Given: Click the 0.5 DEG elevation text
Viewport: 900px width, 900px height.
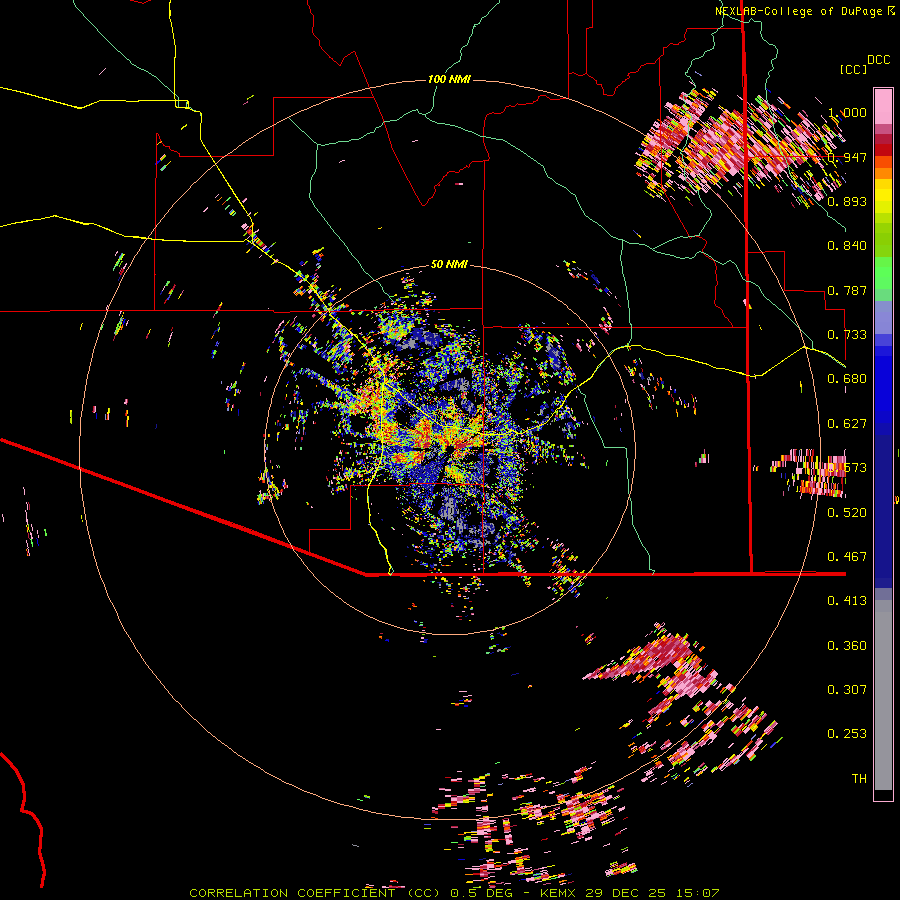Looking at the screenshot, I should (x=481, y=893).
